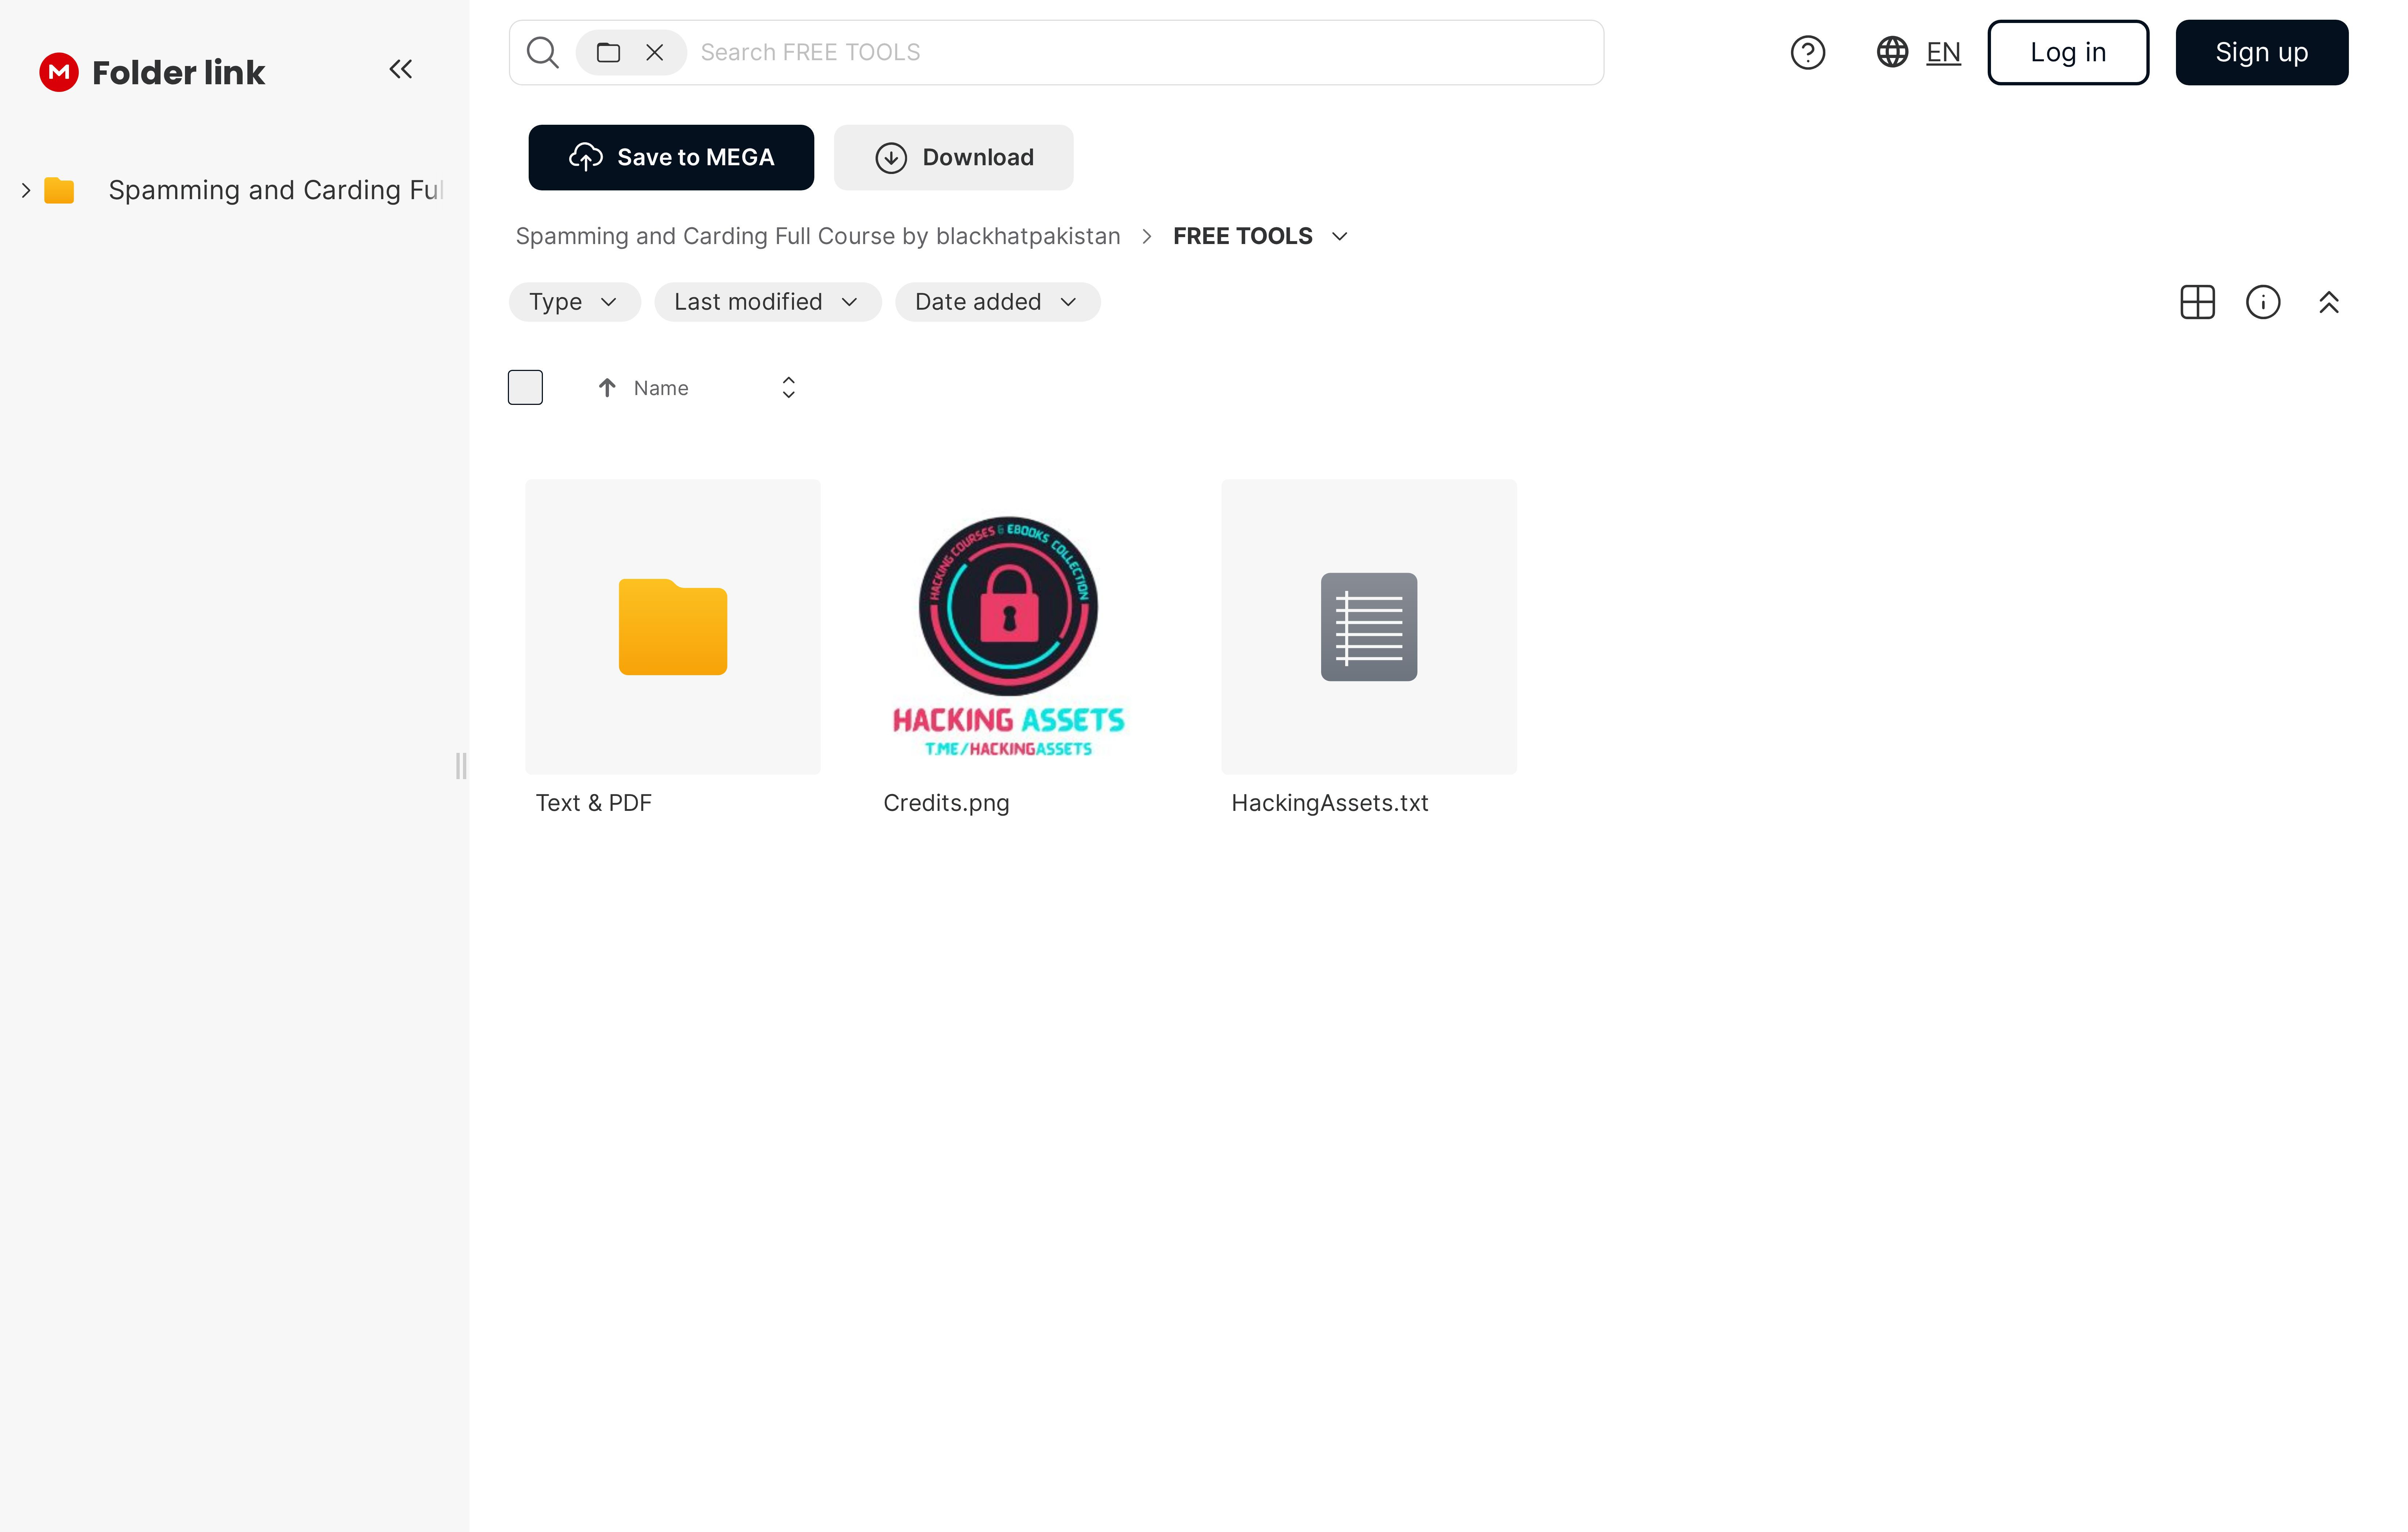Open the HackingAssets.txt file icon

[1369, 627]
